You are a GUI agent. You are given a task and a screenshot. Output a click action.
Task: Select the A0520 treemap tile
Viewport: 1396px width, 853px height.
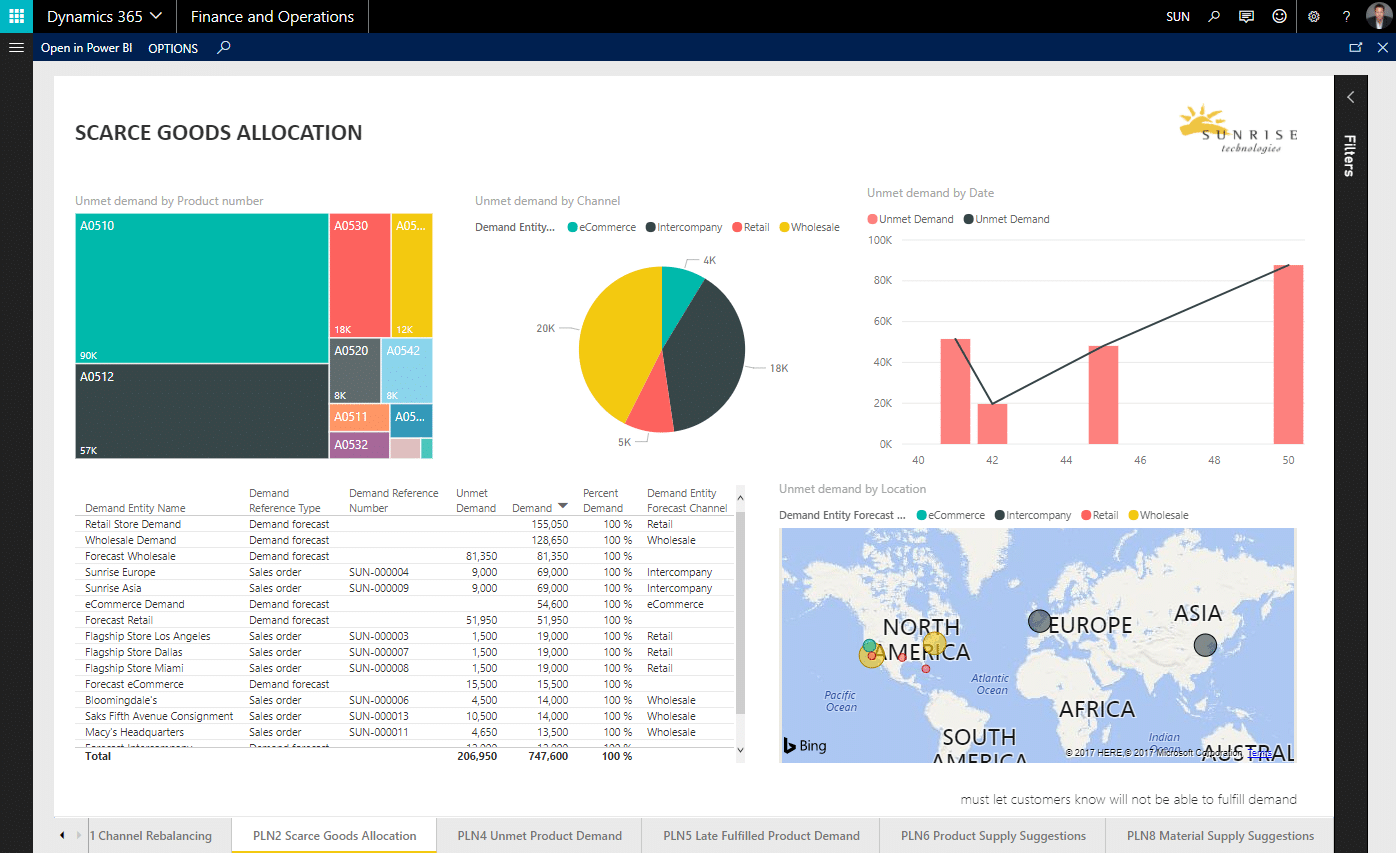pyautogui.click(x=355, y=370)
